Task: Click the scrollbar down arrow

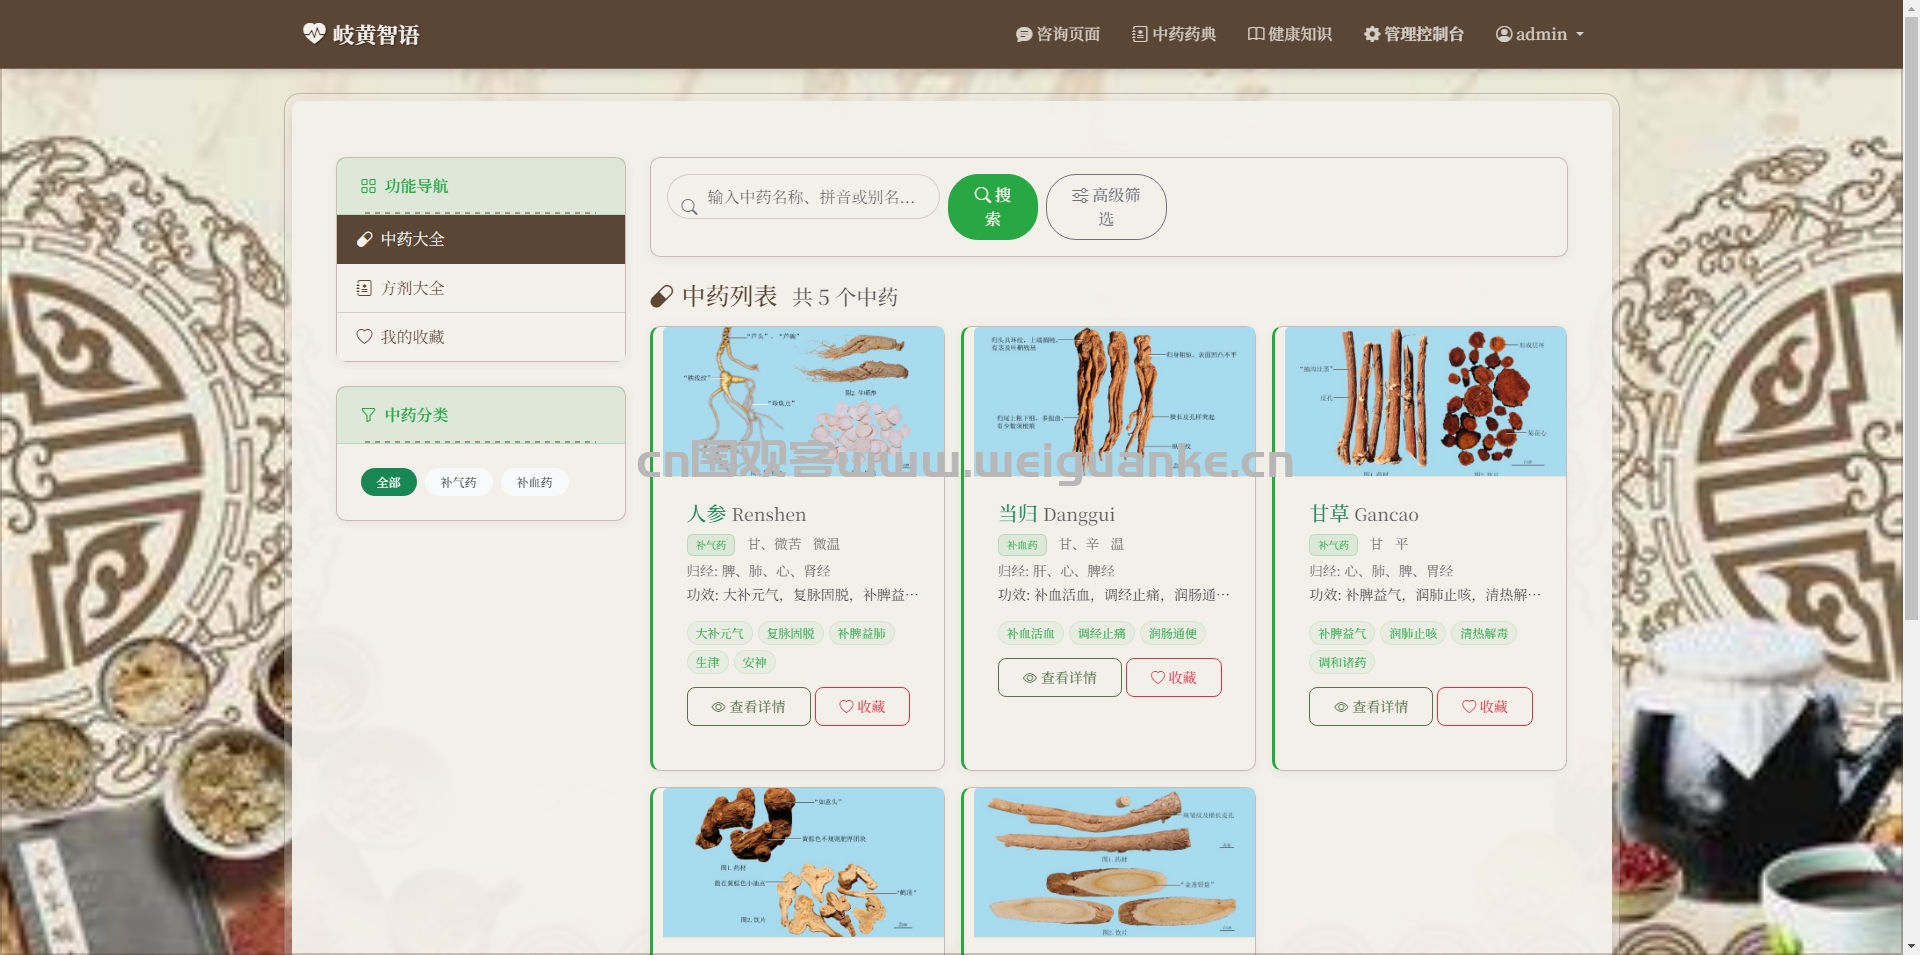Action: point(1911,946)
